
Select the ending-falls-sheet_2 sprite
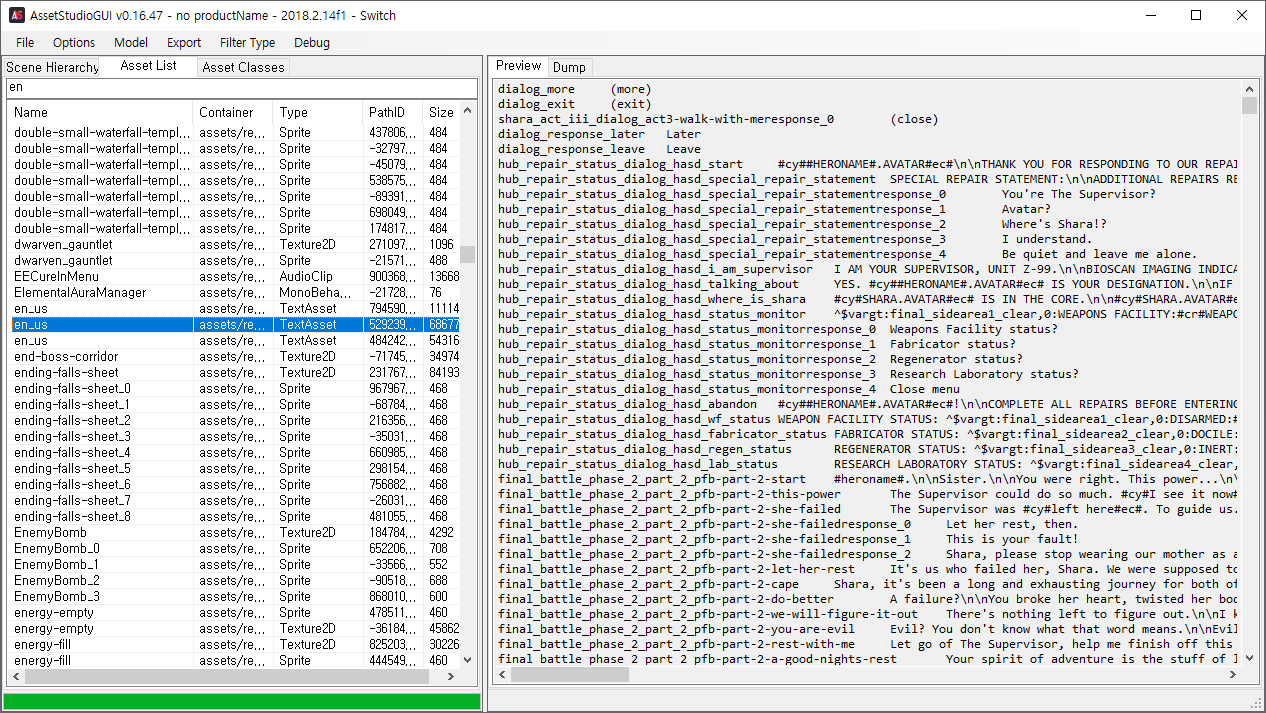pyautogui.click(x=234, y=420)
